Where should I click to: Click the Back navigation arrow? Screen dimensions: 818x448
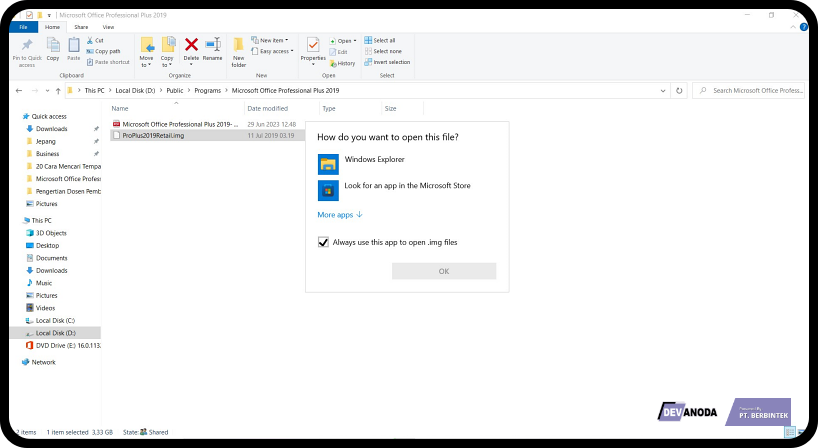19,91
